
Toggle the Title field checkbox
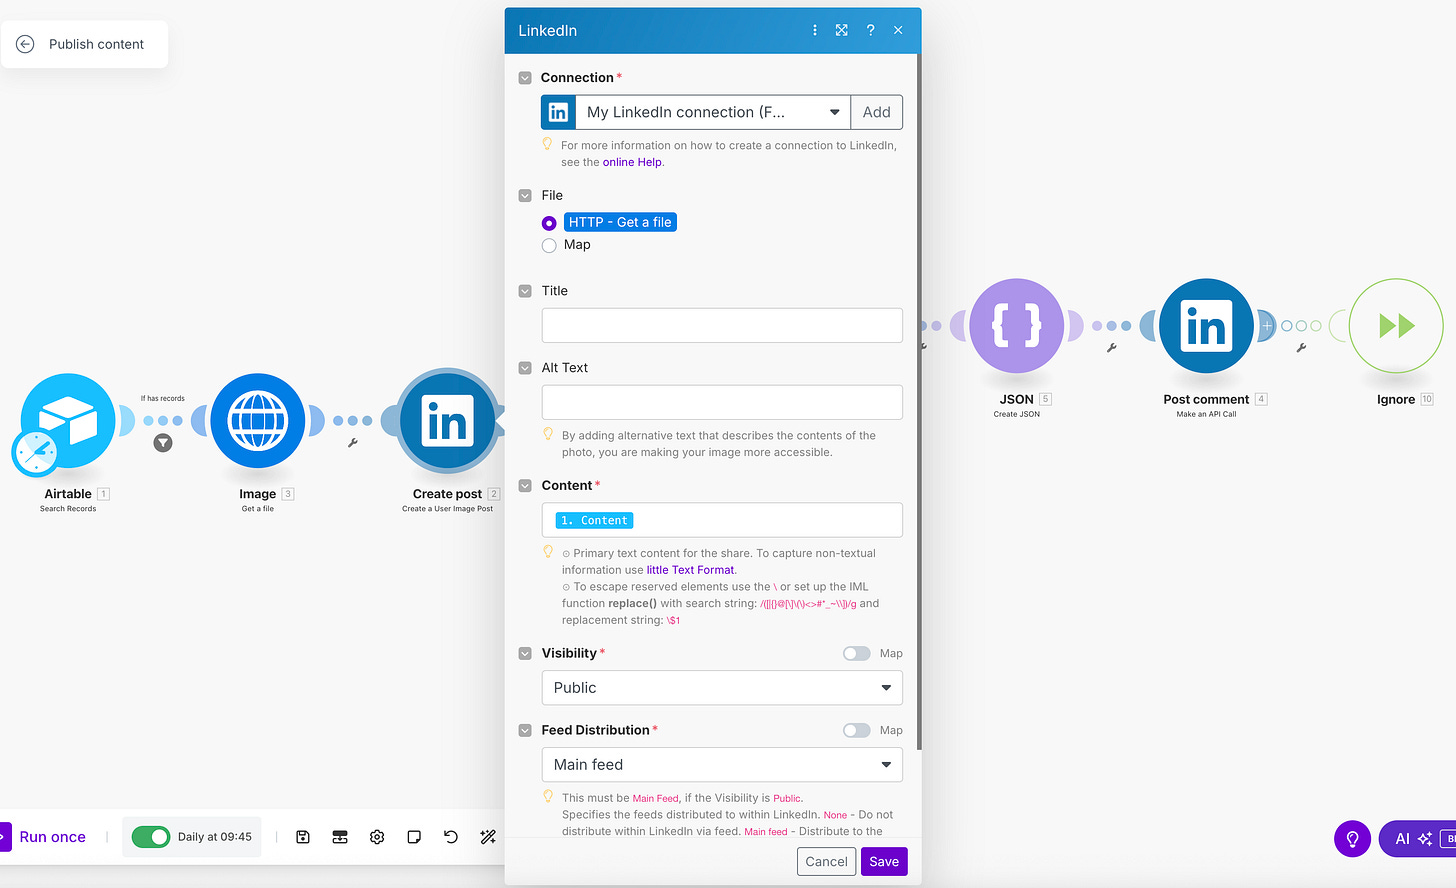click(x=525, y=291)
